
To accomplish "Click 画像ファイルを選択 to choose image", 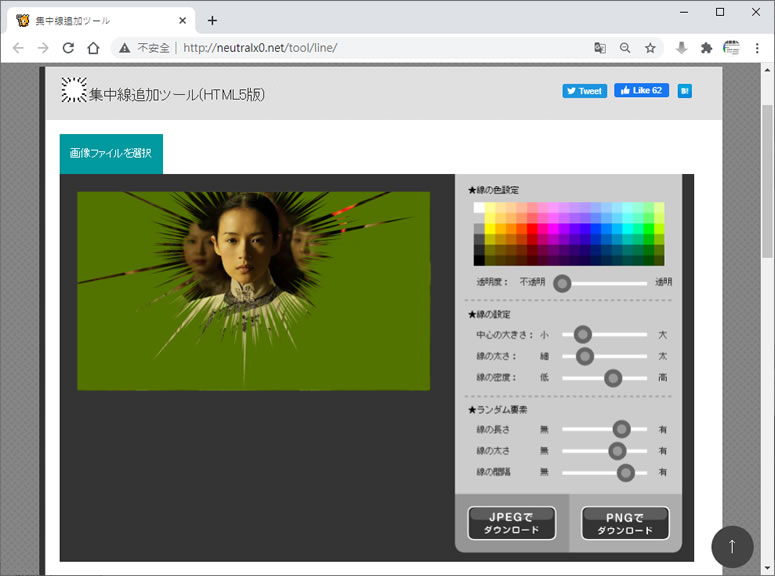I will click(x=111, y=153).
